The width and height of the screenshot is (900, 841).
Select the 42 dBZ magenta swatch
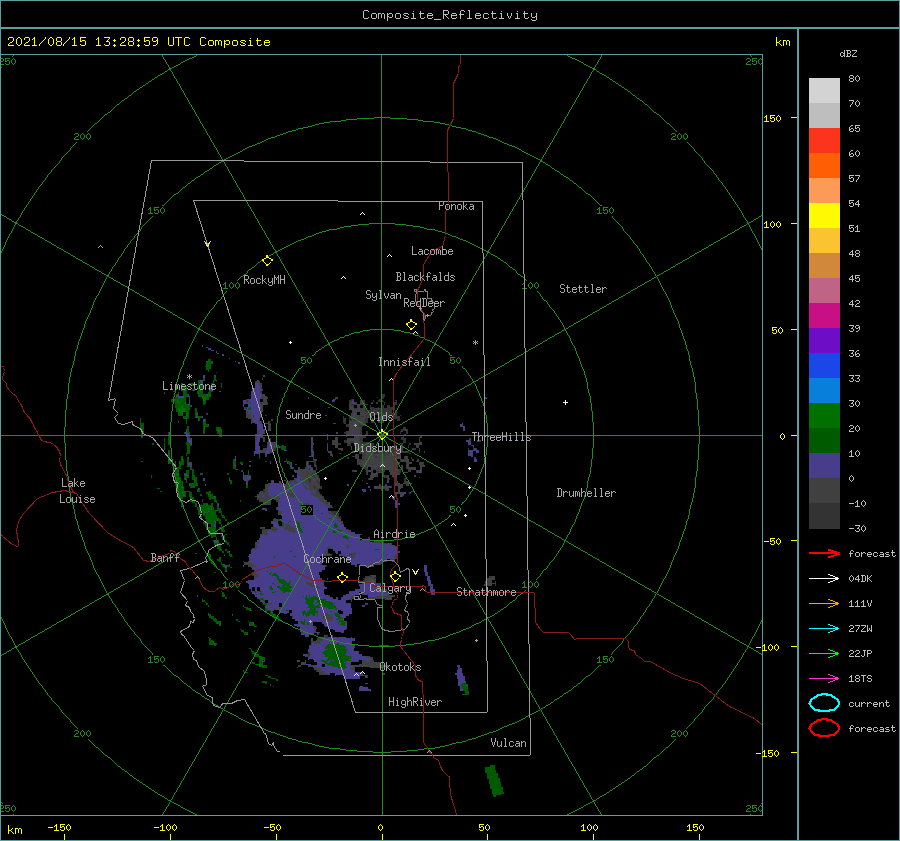click(824, 315)
